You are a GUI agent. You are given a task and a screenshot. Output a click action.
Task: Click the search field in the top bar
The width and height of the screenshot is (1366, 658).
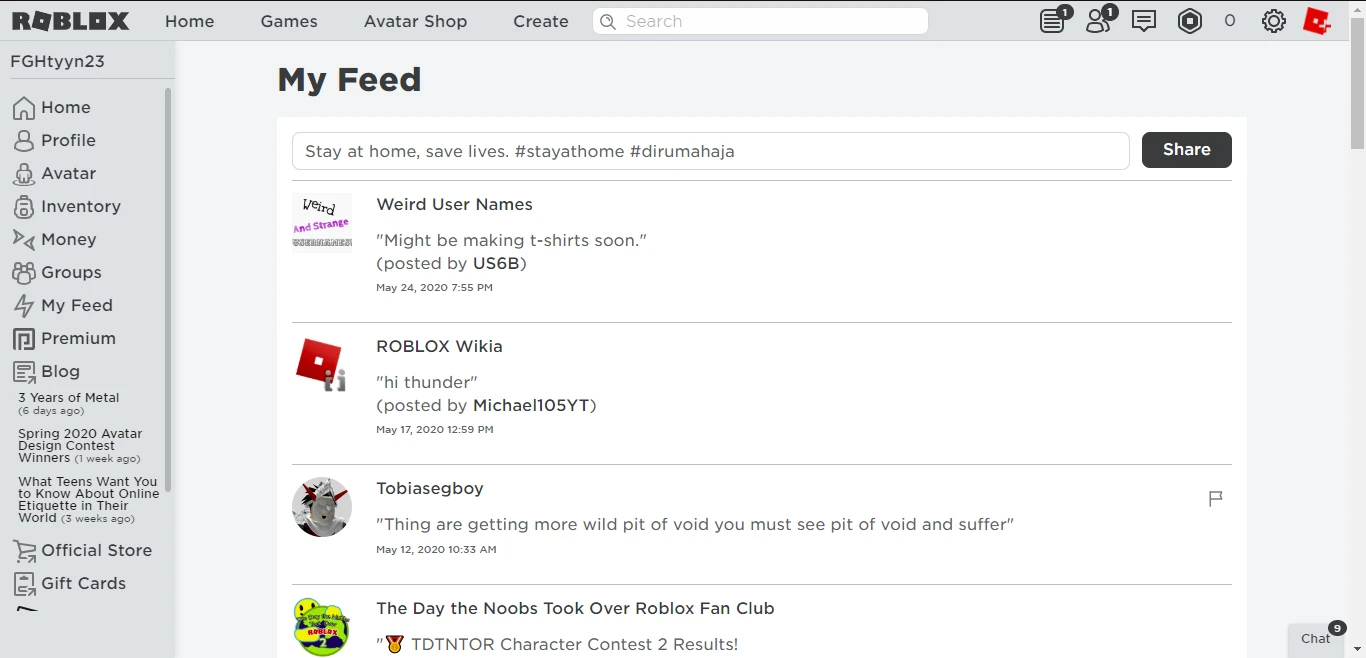(x=760, y=20)
